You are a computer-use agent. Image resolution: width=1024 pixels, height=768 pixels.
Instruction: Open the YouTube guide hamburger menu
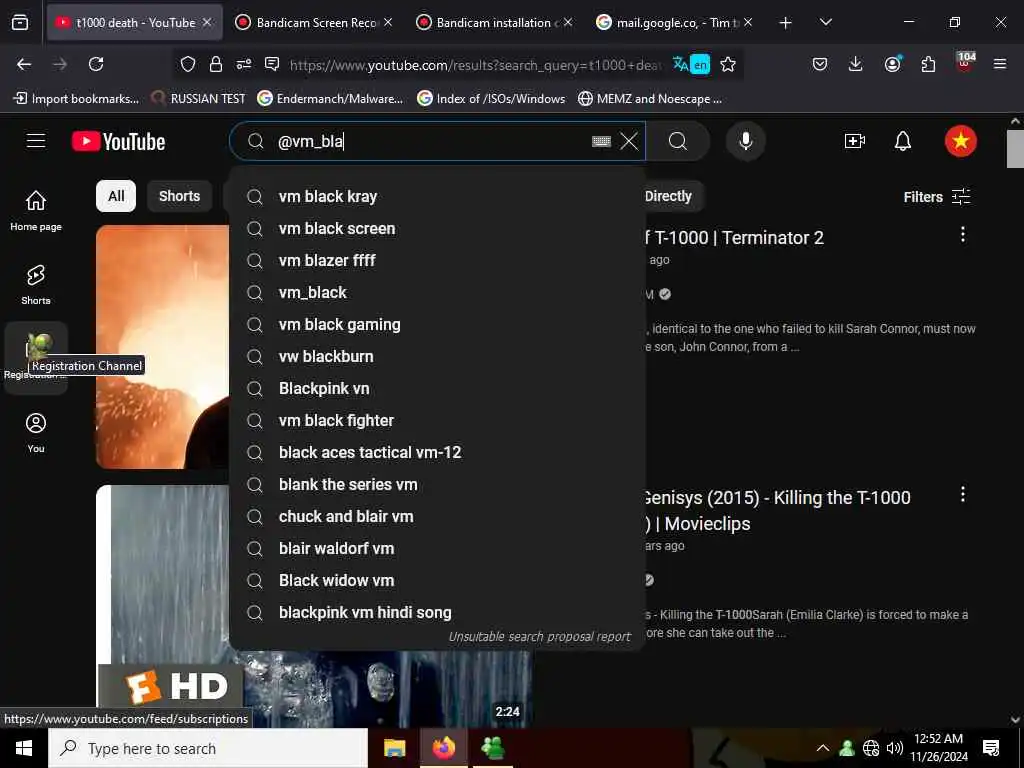tap(36, 141)
